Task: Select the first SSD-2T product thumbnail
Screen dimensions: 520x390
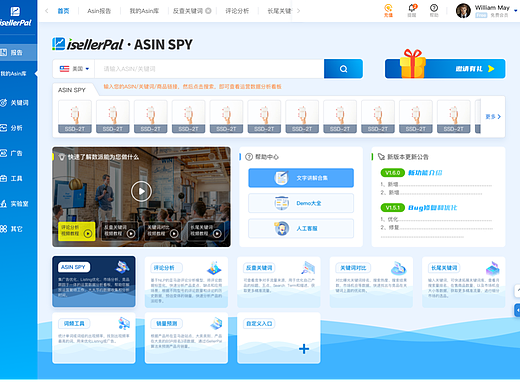Action: [x=75, y=117]
